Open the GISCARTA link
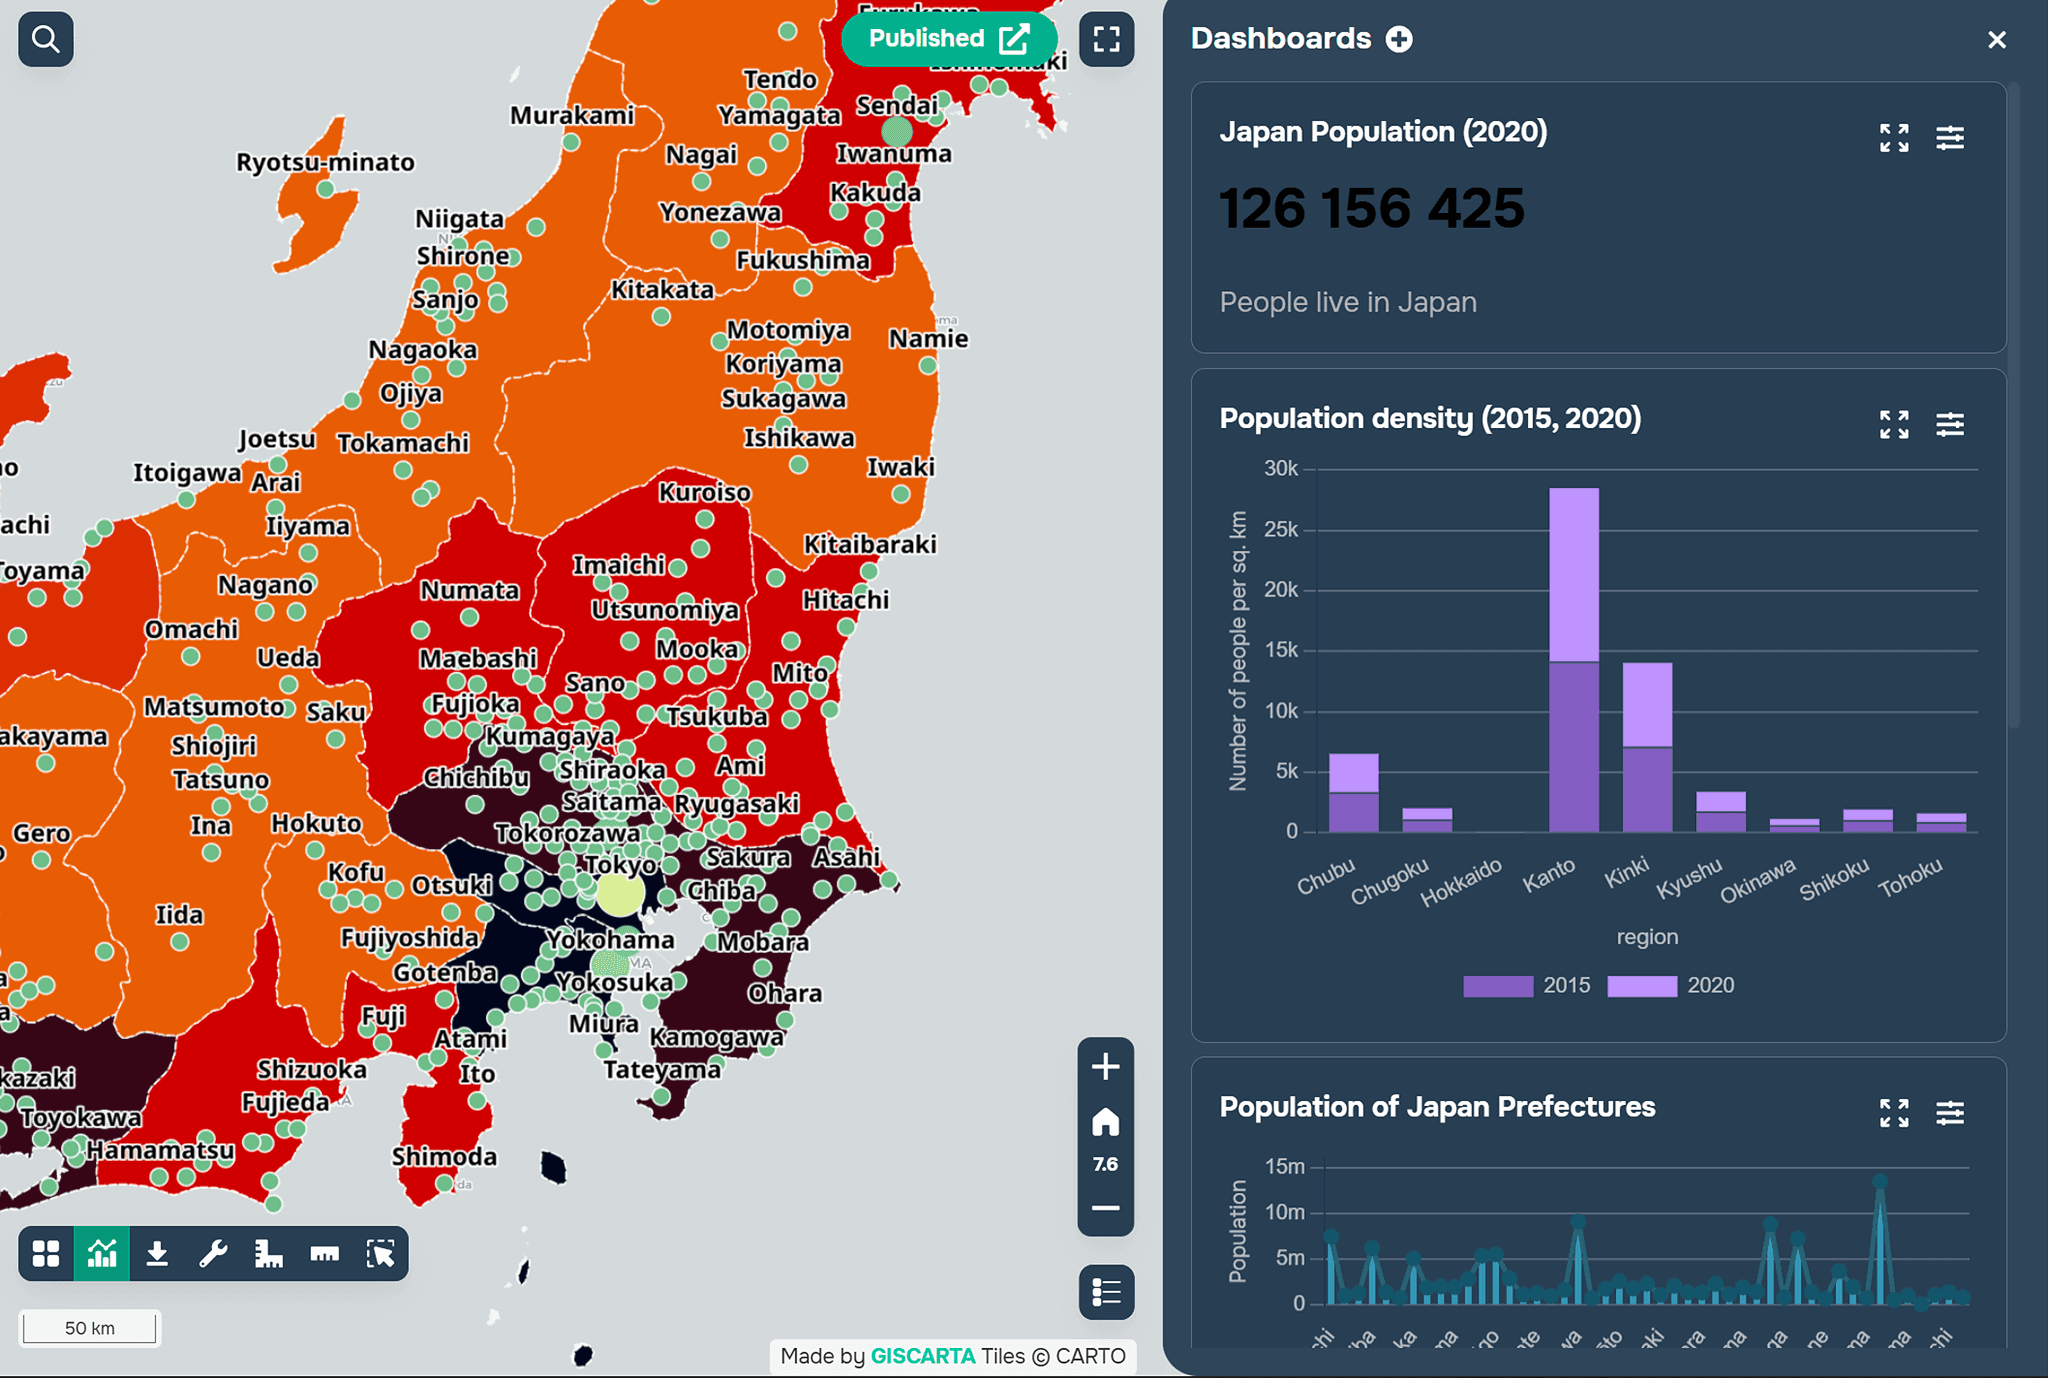Screen dimensions: 2048x1378 point(922,1356)
